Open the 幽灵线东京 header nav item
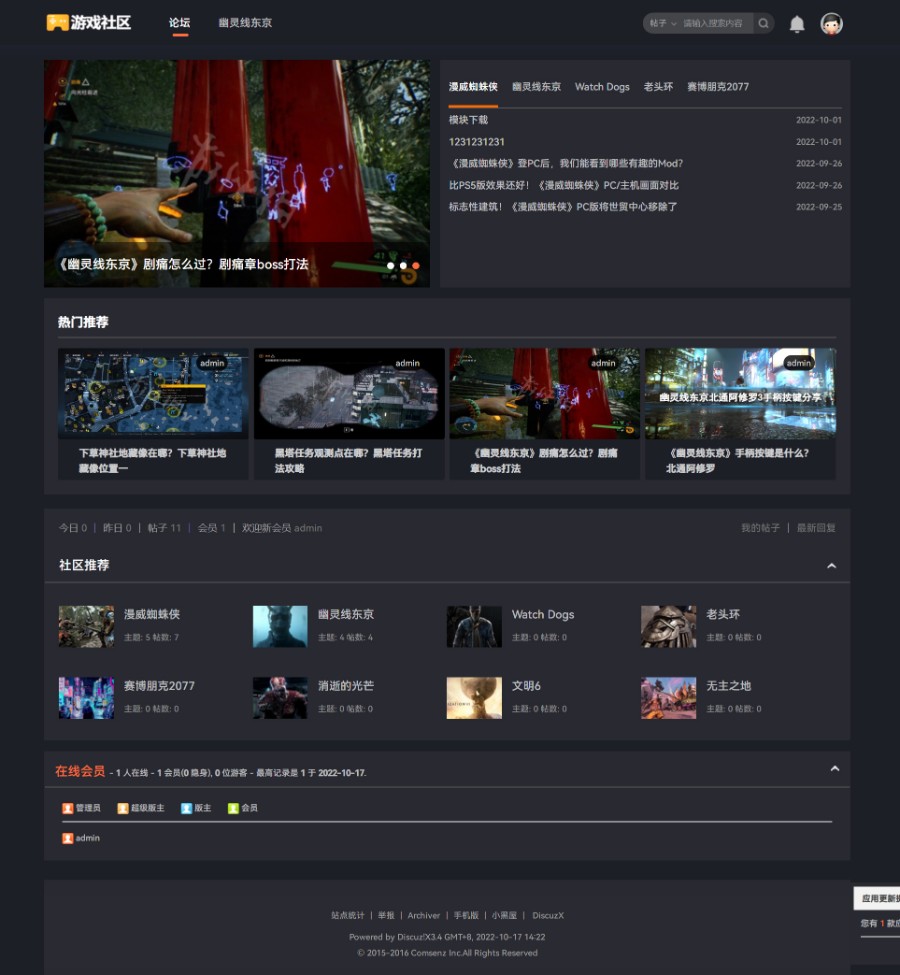The image size is (900, 975). coord(245,23)
